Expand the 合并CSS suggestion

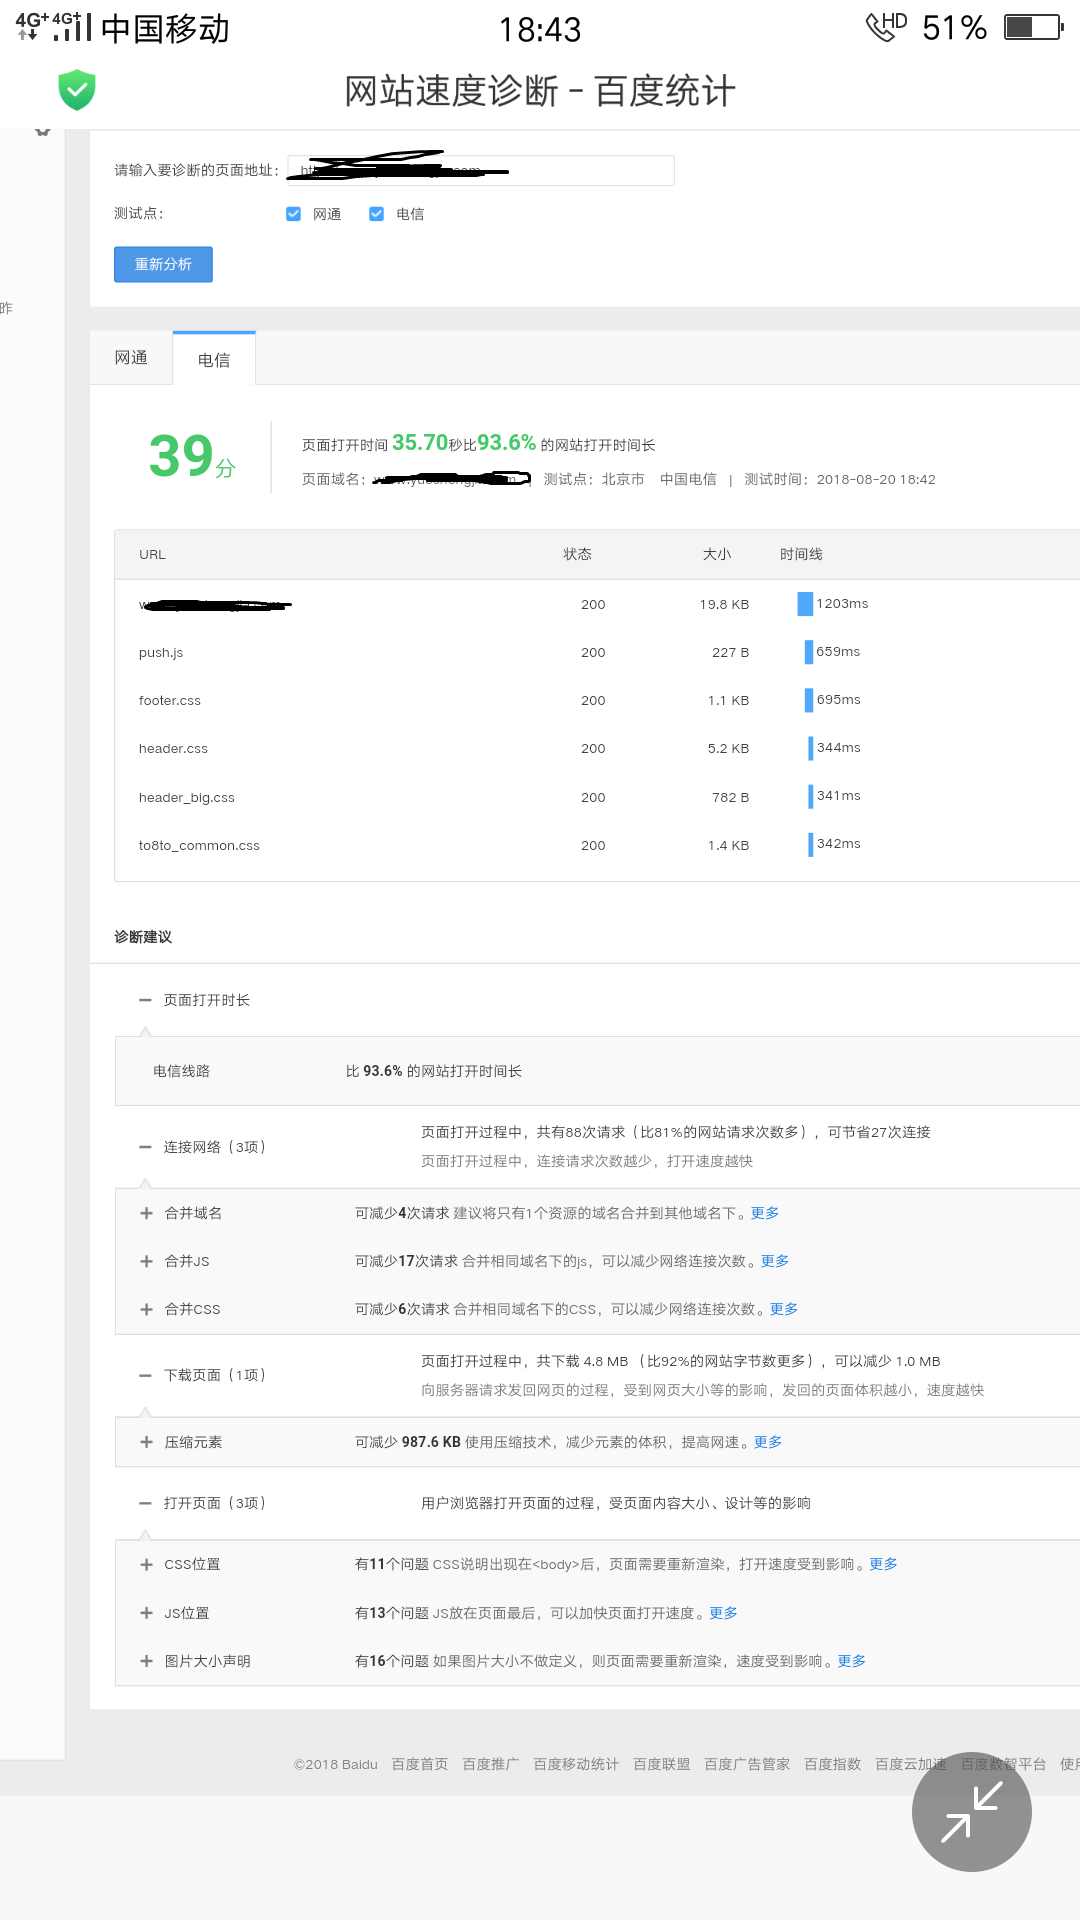click(x=146, y=1309)
